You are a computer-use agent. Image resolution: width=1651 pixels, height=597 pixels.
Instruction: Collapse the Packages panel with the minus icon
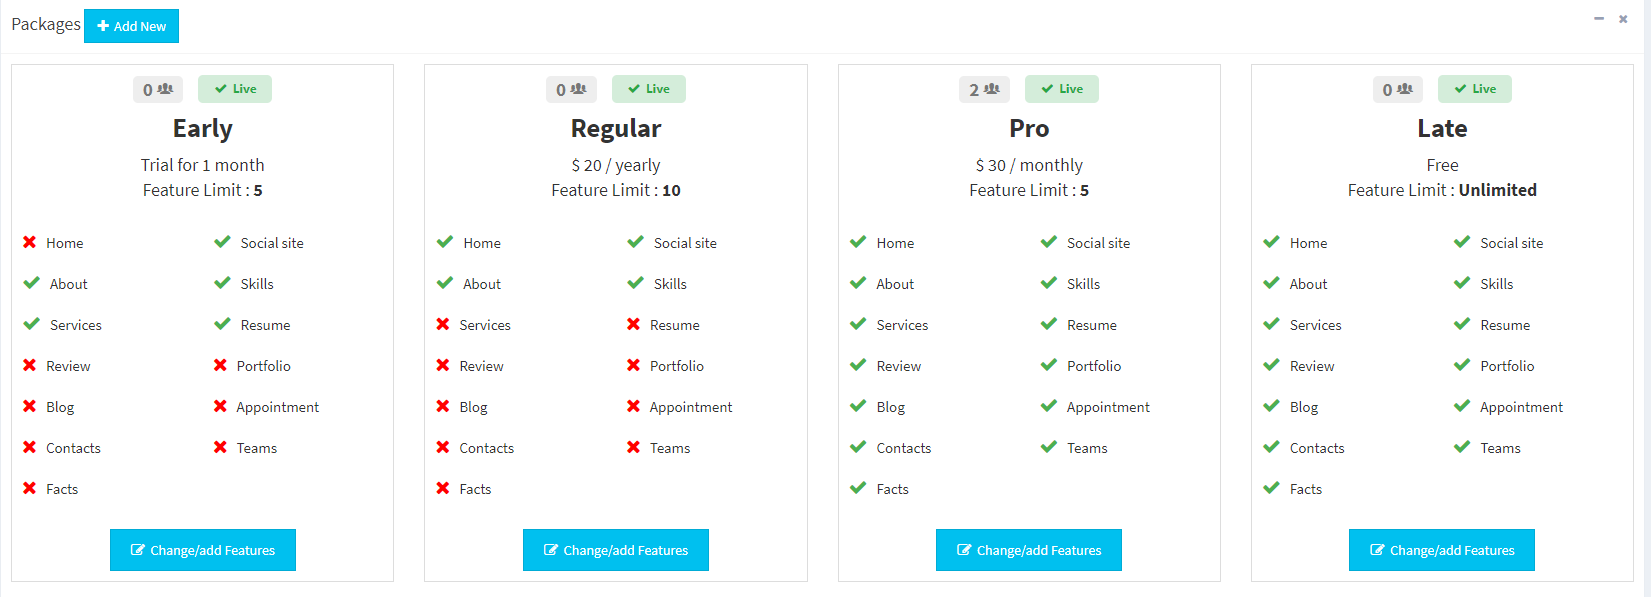pos(1599,19)
